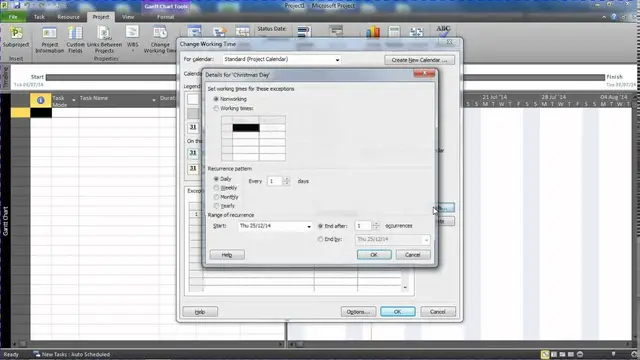This screenshot has width=640, height=360.
Task: Choose Weekly recurrence pattern
Action: [216, 188]
